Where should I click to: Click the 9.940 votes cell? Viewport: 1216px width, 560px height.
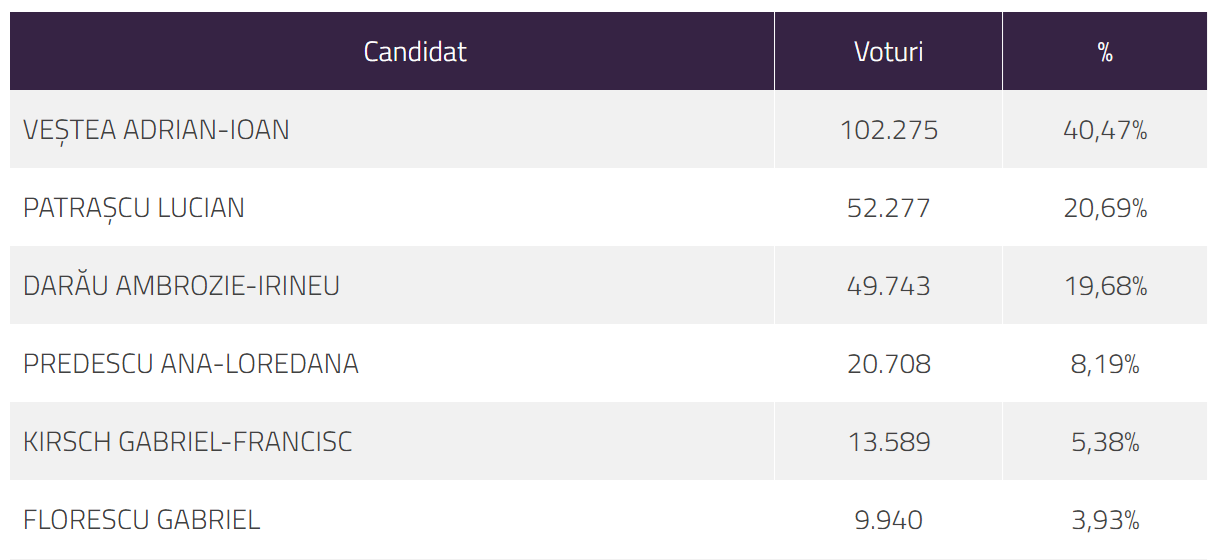888,520
